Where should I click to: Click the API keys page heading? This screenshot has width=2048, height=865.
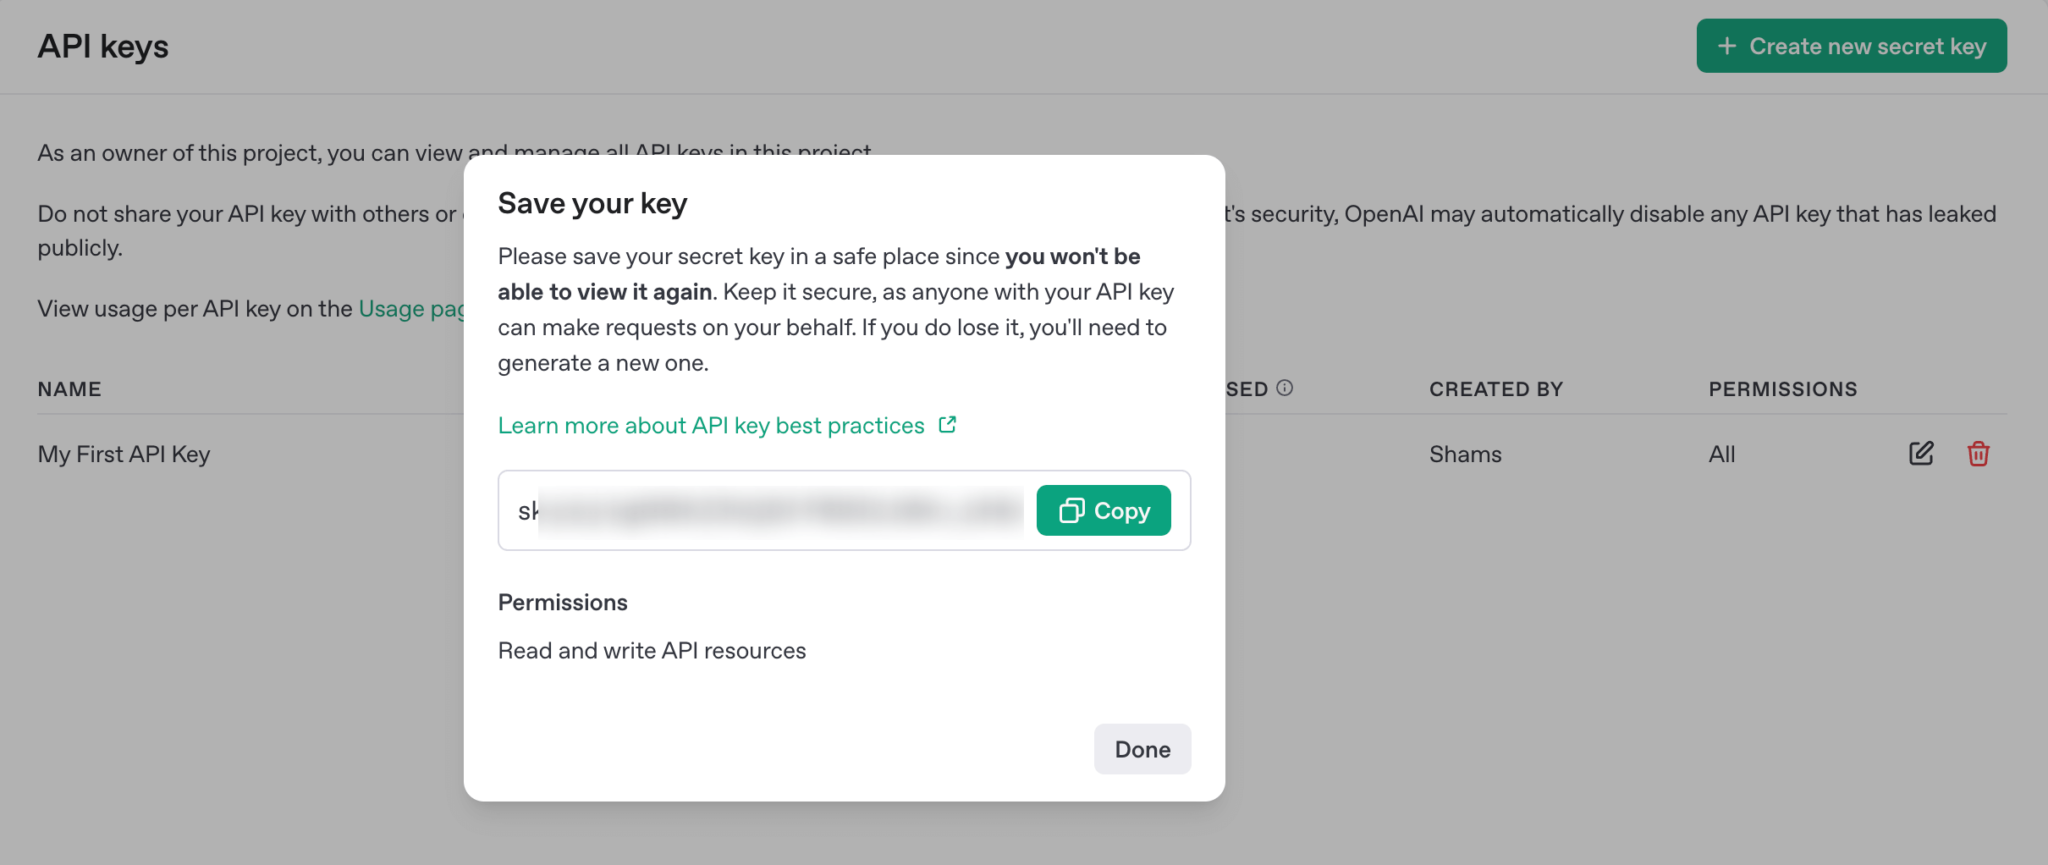103,47
